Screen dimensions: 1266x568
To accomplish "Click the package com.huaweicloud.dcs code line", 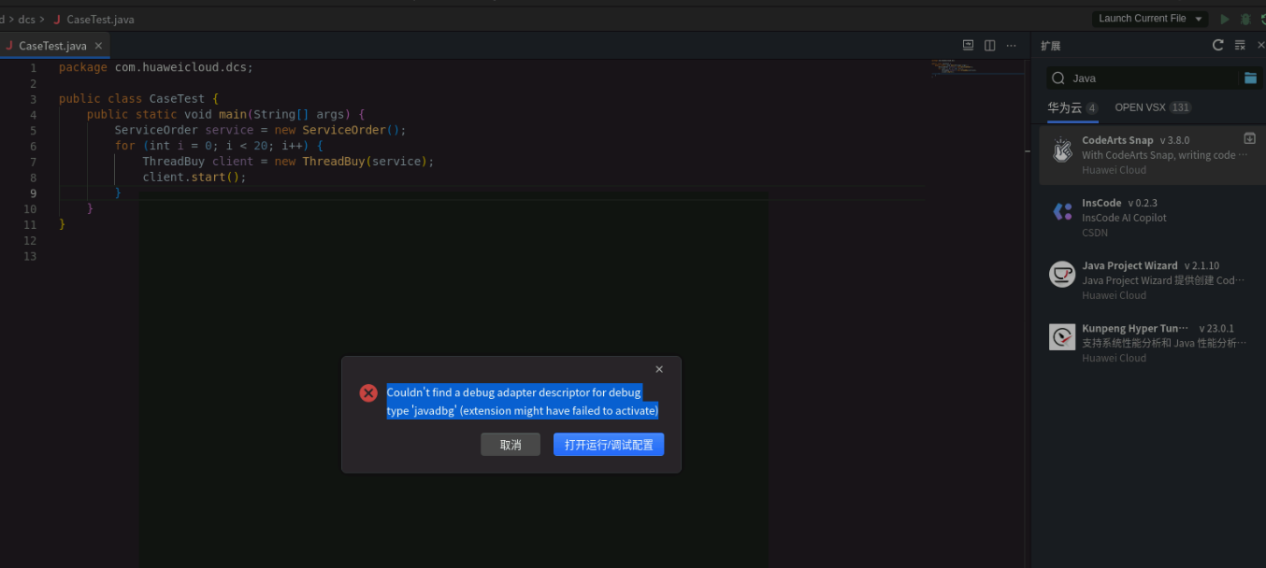I will (156, 68).
